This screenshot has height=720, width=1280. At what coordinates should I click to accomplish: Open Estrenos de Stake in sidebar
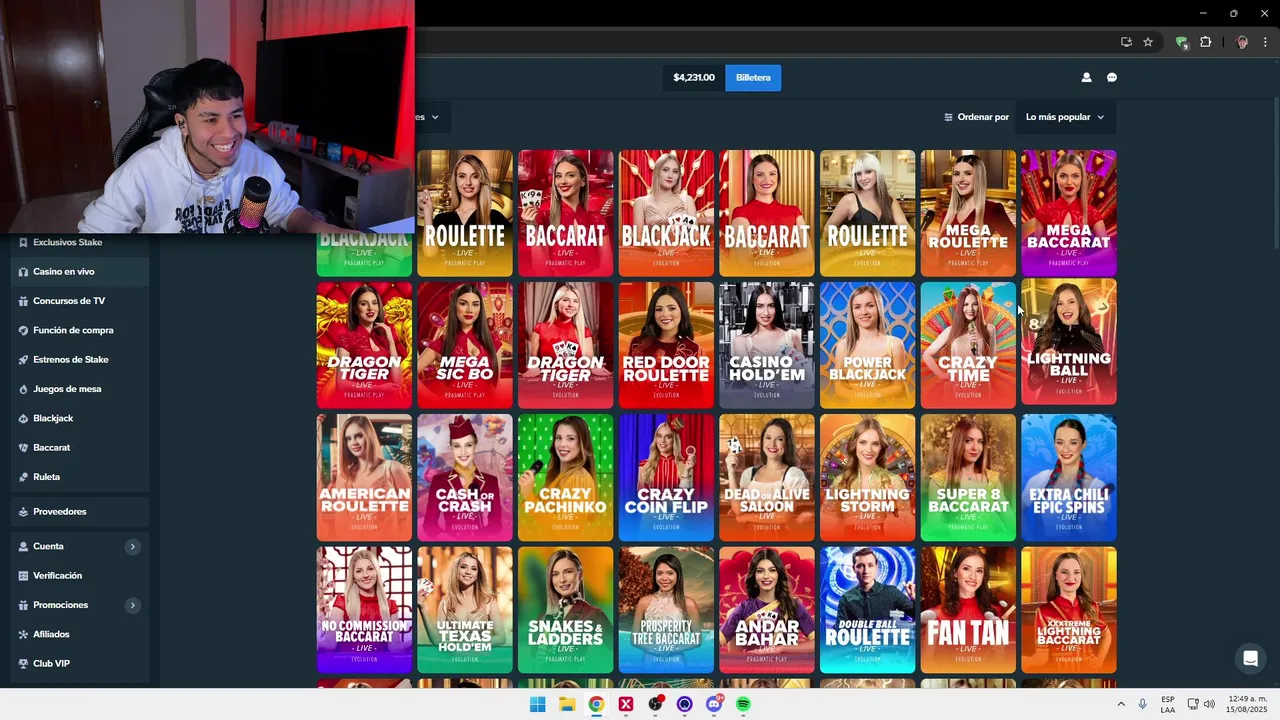point(80,359)
